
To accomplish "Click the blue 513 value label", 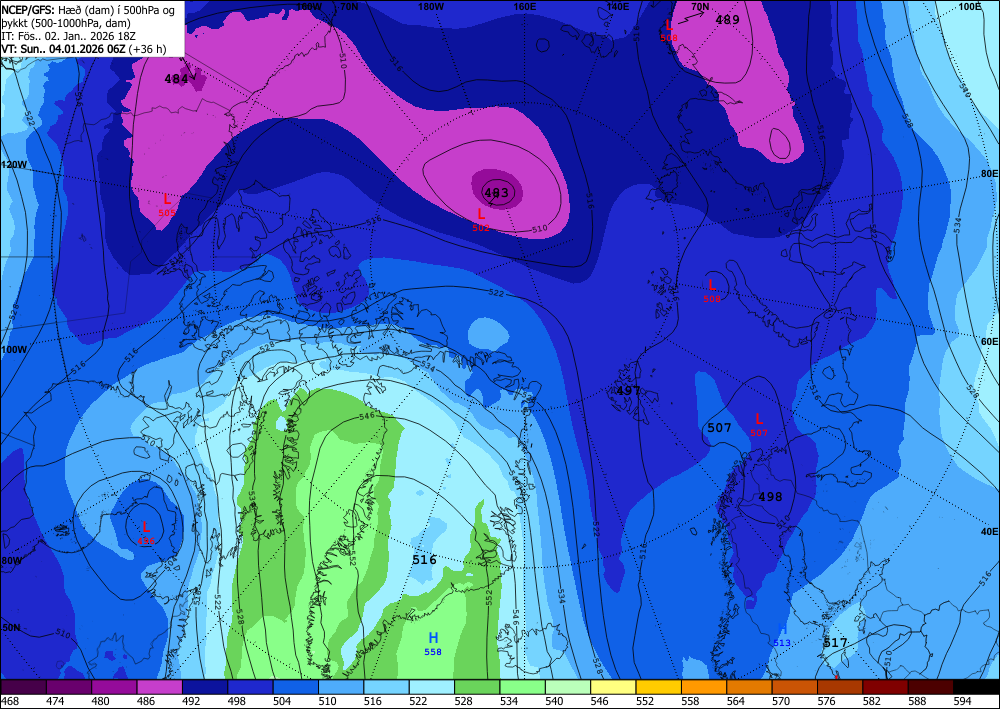I will pos(783,643).
